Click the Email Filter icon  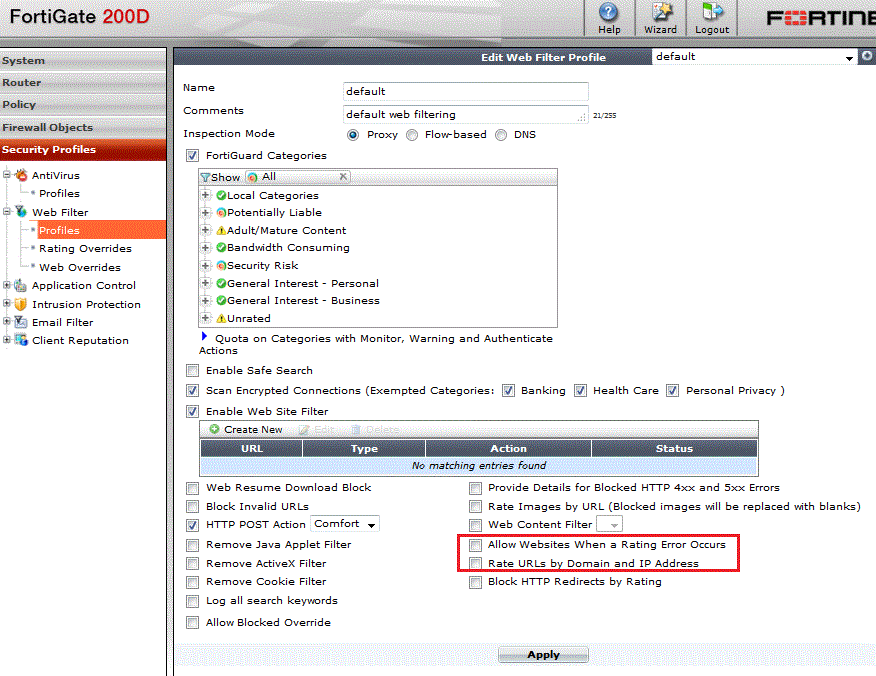tap(21, 322)
